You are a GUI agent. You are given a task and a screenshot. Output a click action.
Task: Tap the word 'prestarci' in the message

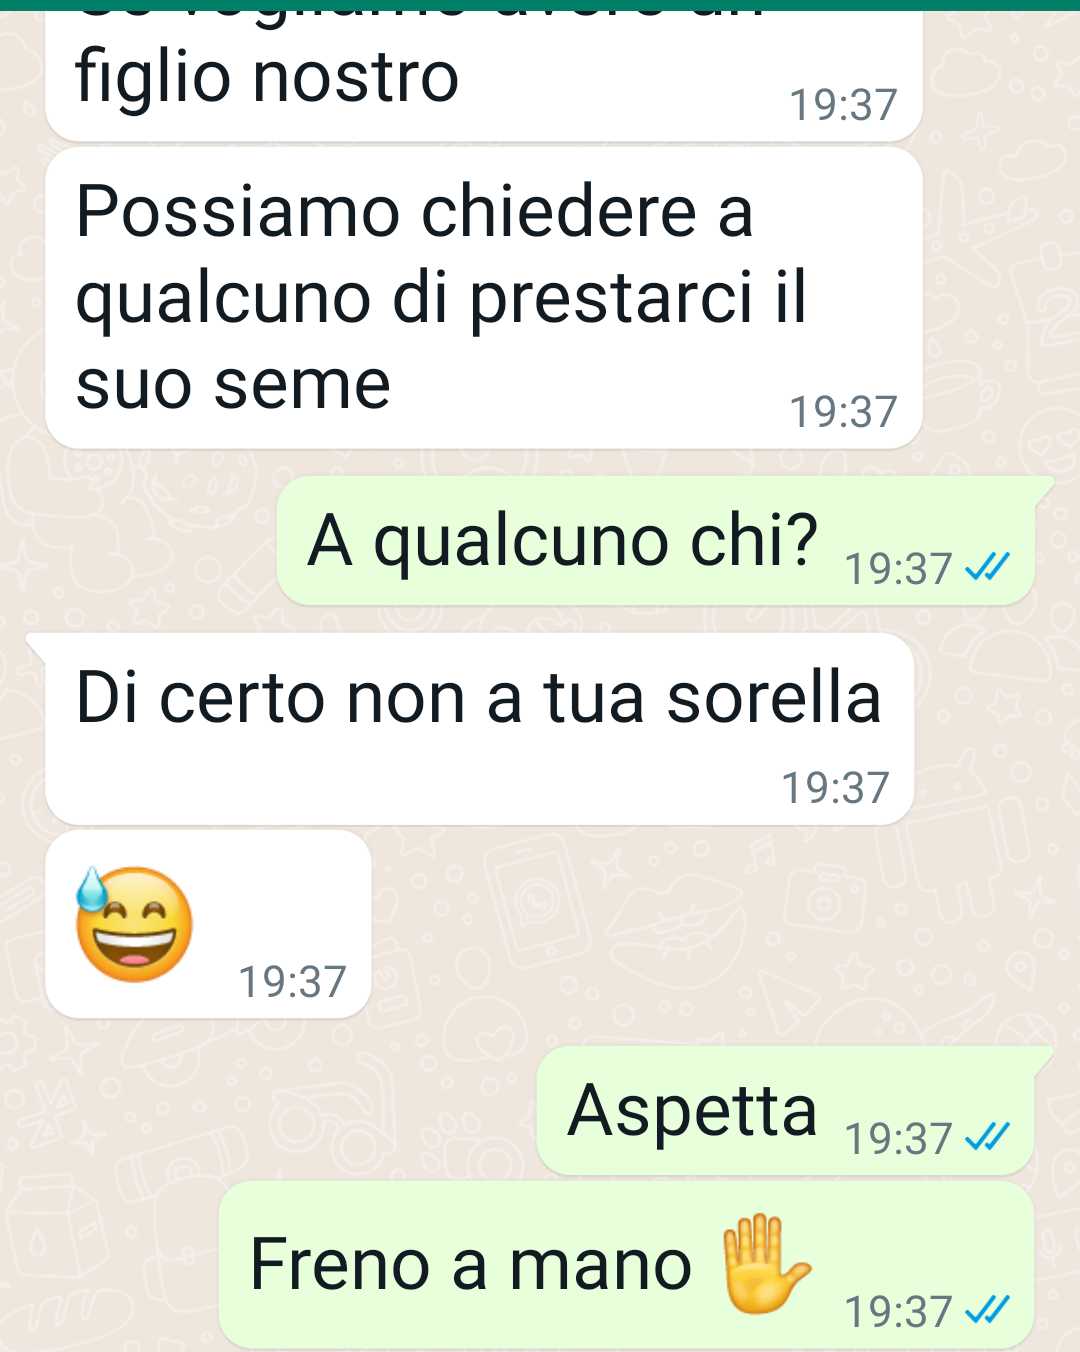pos(611,299)
